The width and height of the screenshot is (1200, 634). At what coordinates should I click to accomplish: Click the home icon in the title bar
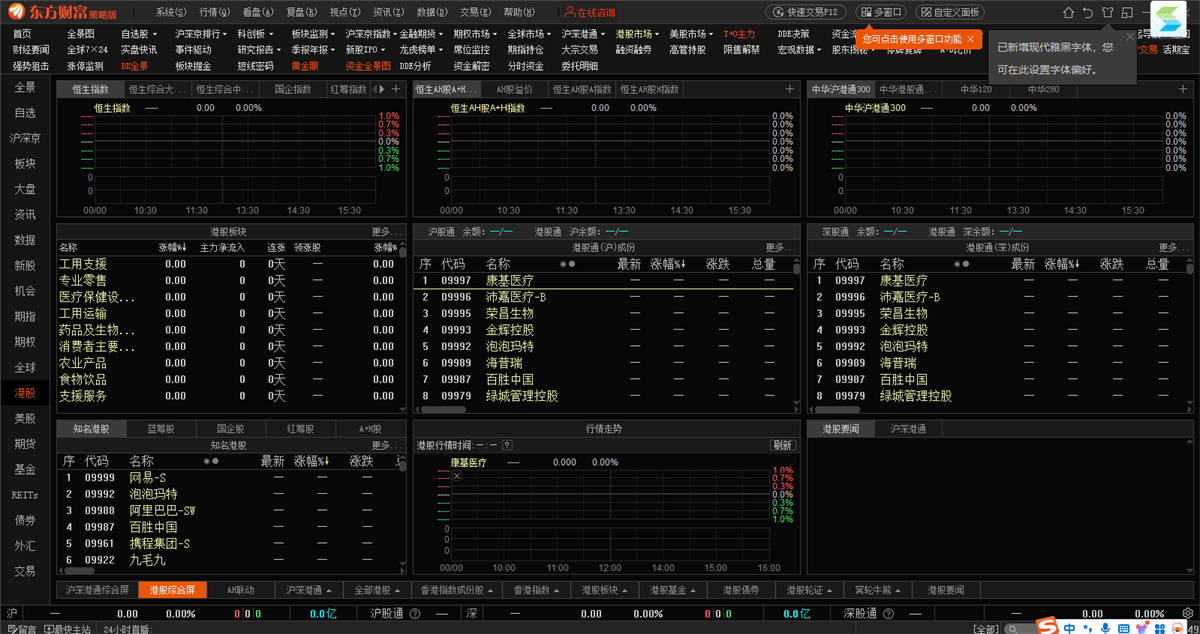(x=1067, y=13)
